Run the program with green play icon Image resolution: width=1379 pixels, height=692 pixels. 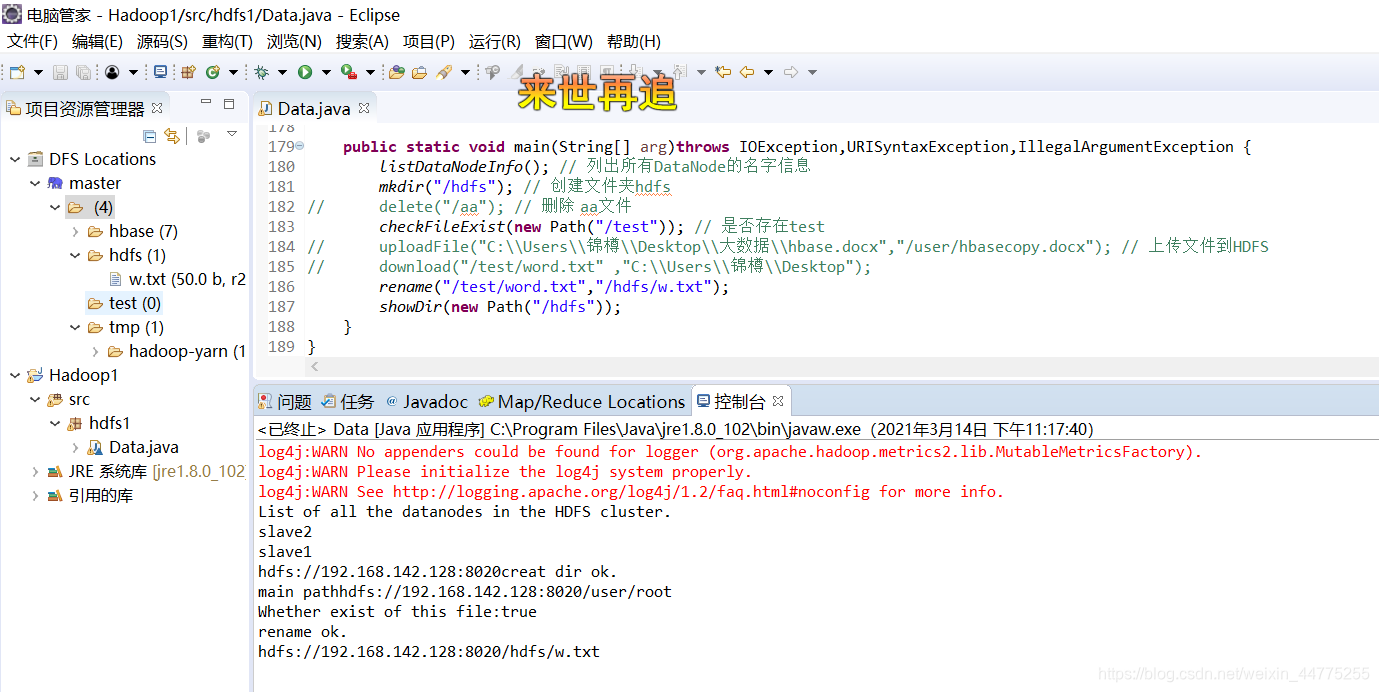coord(304,72)
